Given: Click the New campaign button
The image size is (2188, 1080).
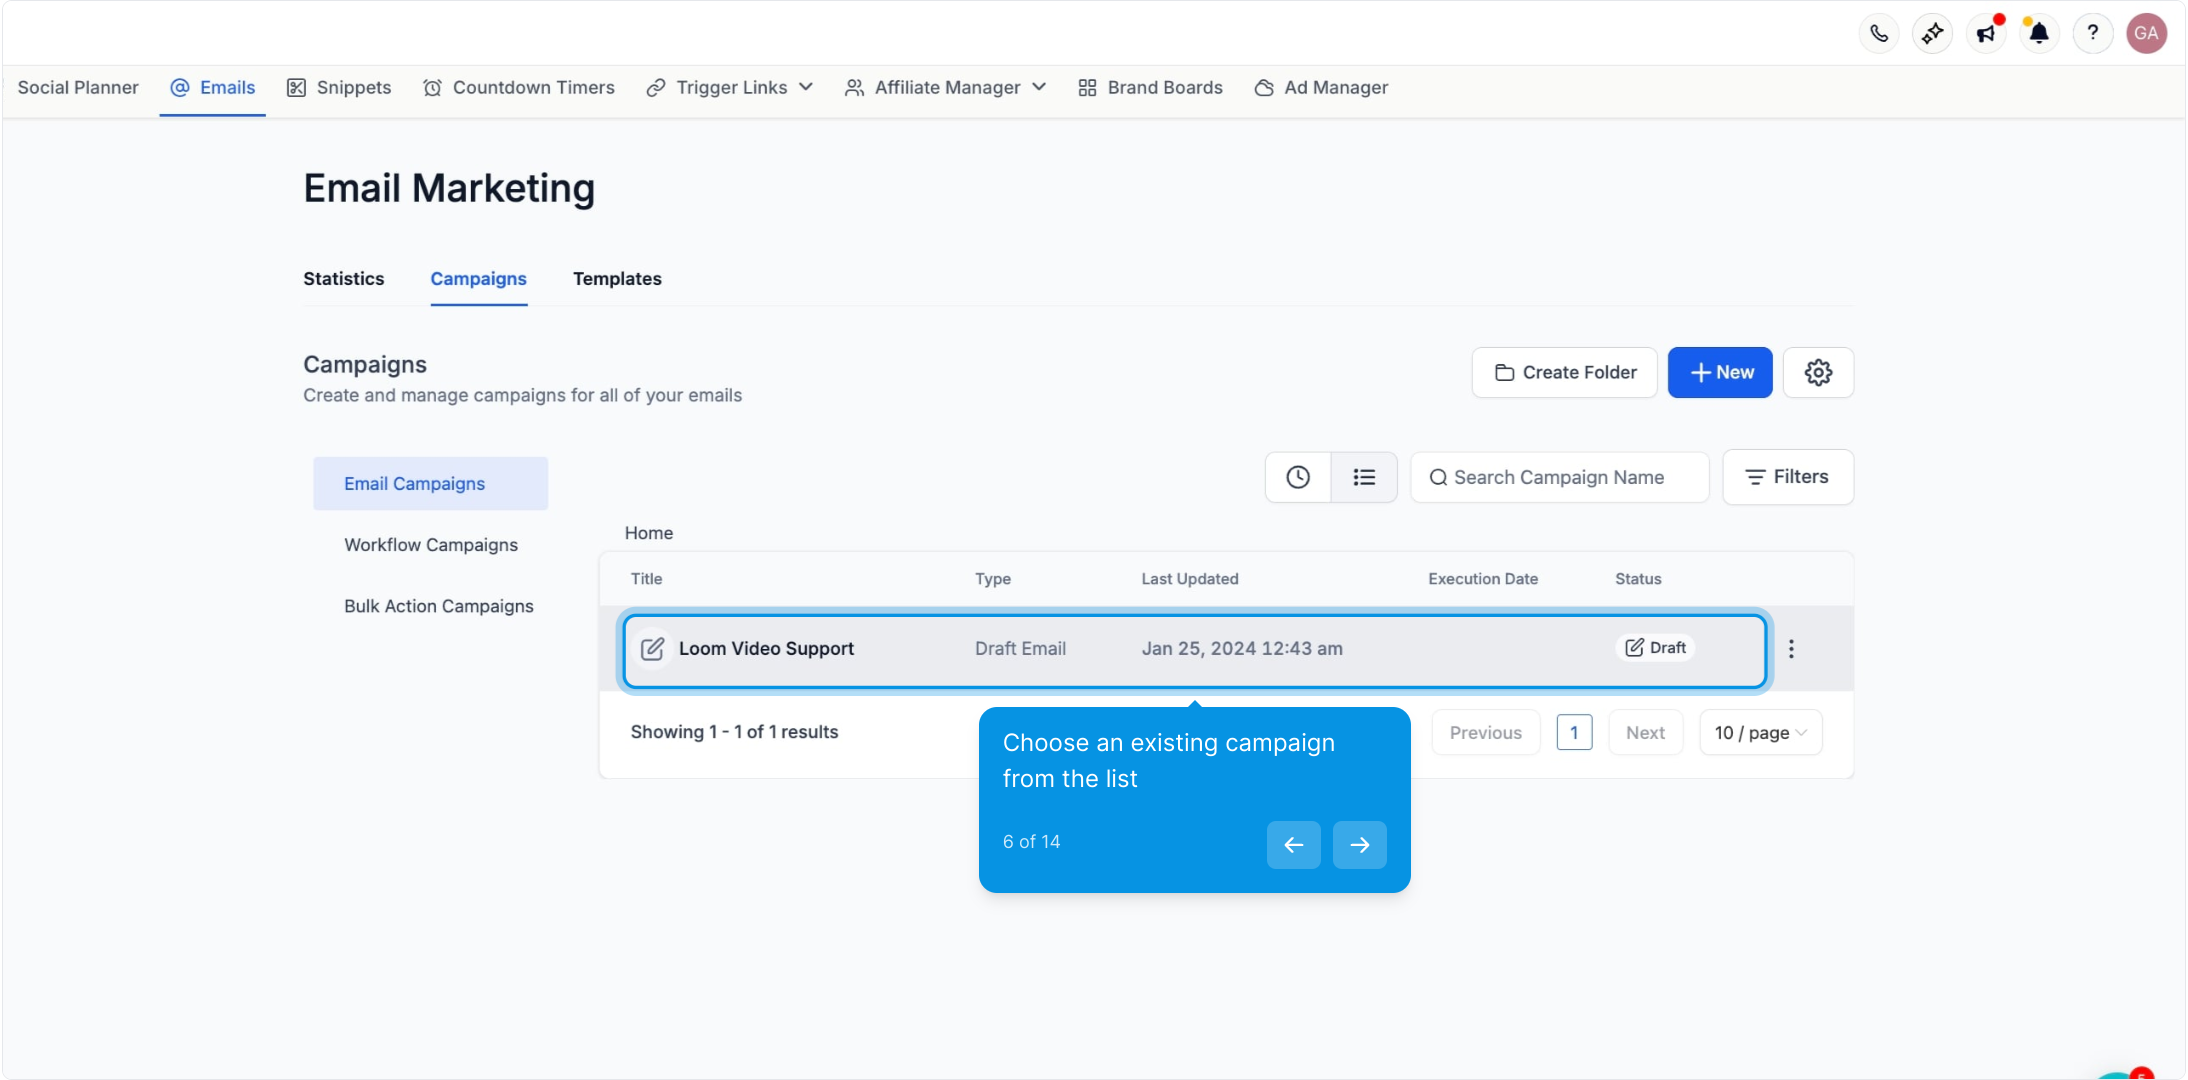Looking at the screenshot, I should click(x=1720, y=373).
